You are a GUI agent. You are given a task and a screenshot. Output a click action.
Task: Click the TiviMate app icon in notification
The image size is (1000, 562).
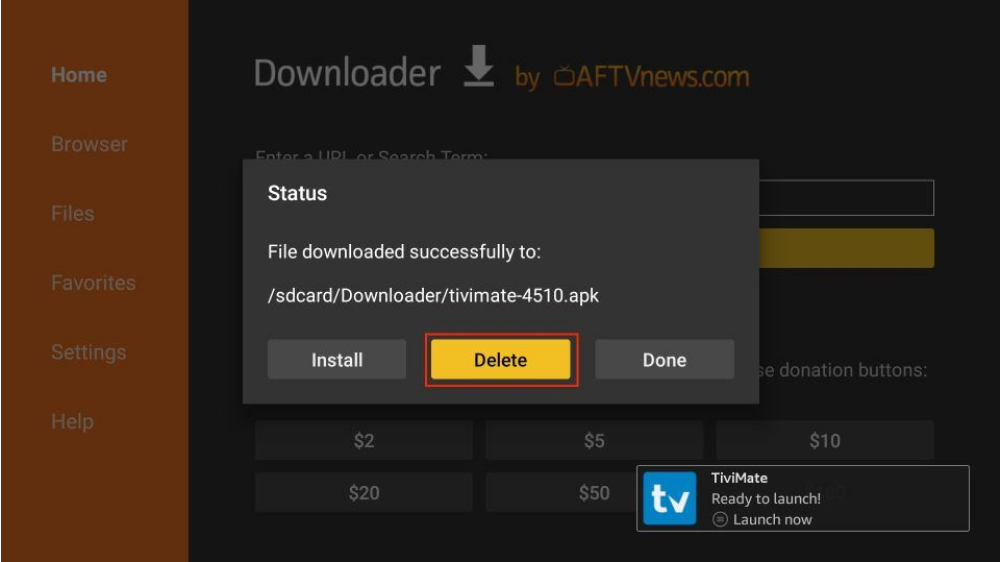pos(669,498)
